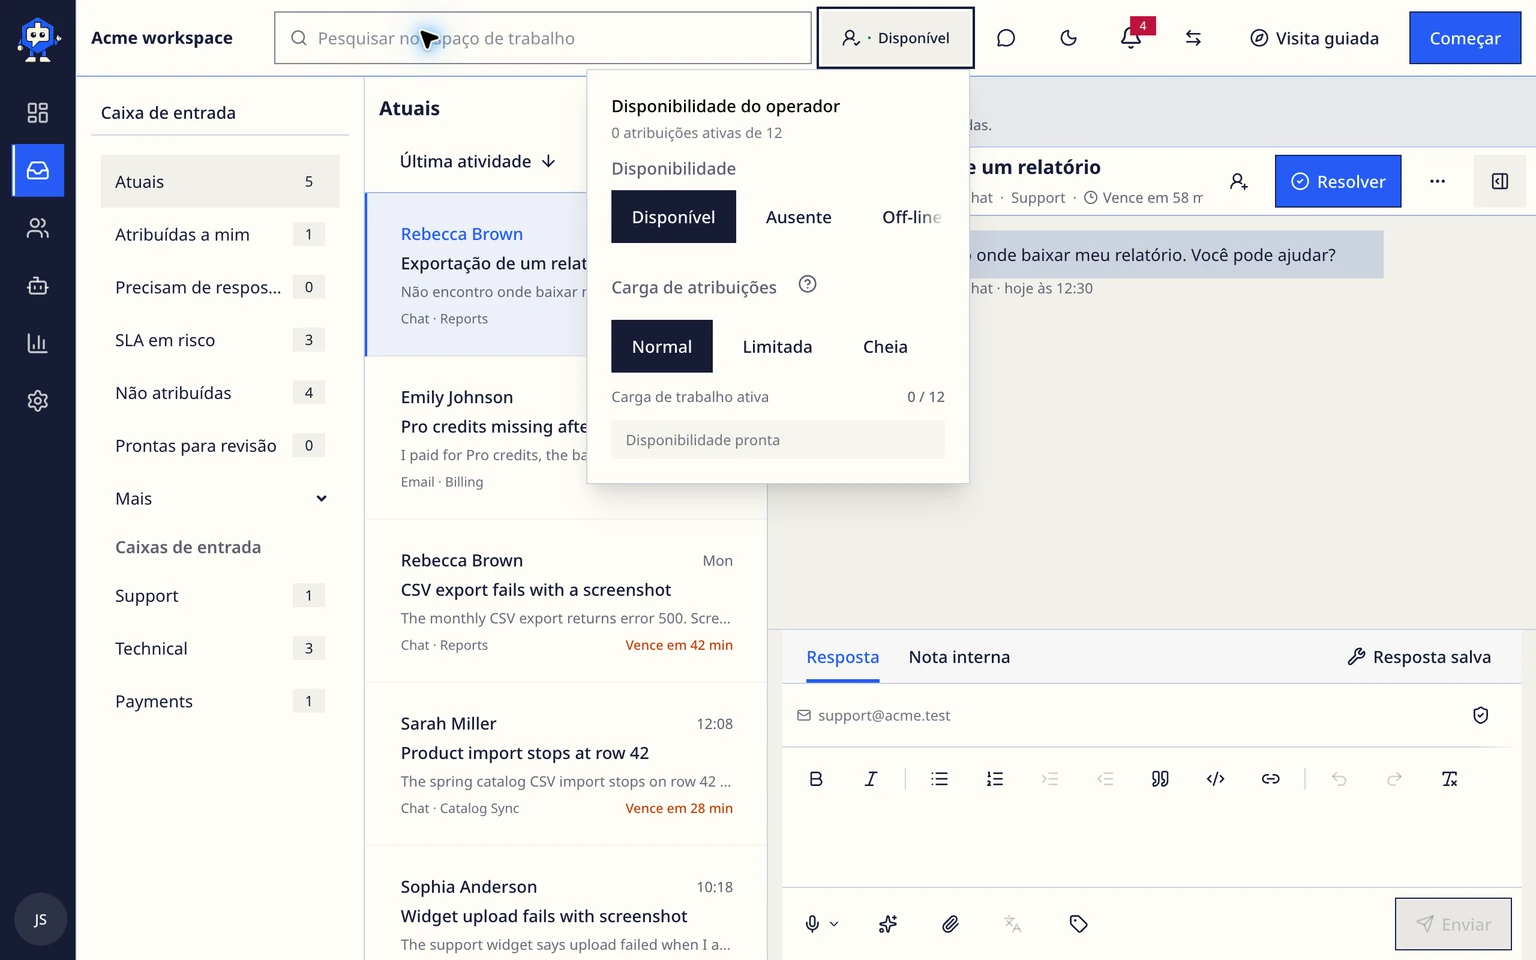This screenshot has width=1536, height=960.
Task: Open the more options ellipsis menu
Action: click(1437, 181)
